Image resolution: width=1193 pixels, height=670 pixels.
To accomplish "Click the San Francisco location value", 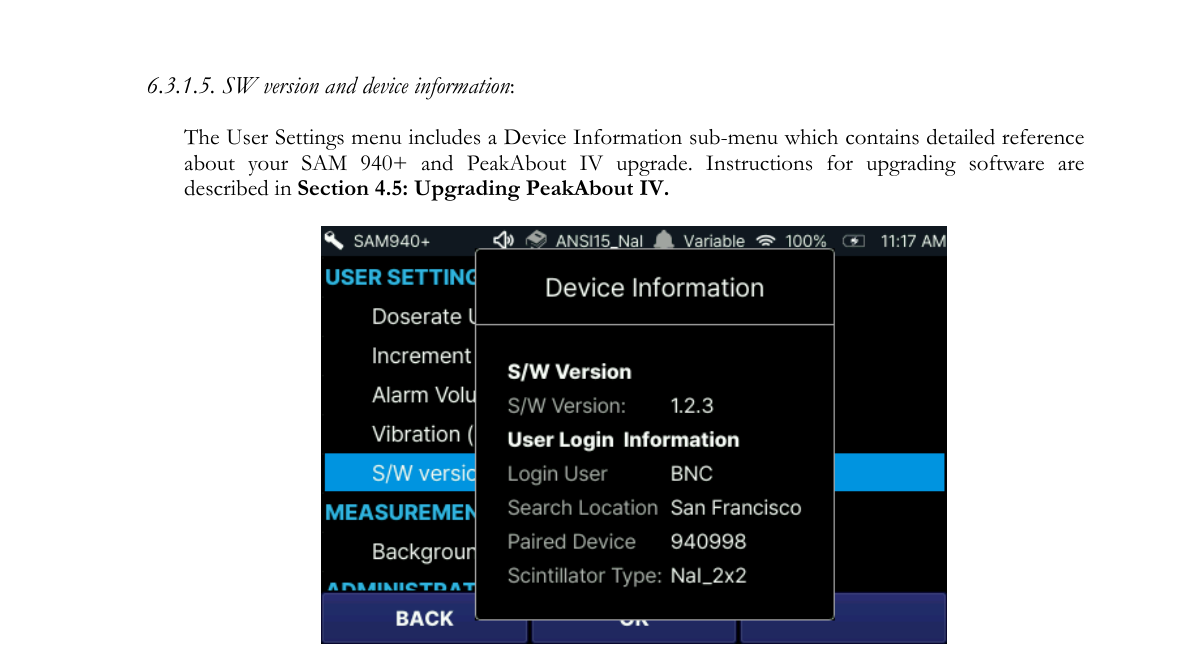I will click(x=736, y=508).
